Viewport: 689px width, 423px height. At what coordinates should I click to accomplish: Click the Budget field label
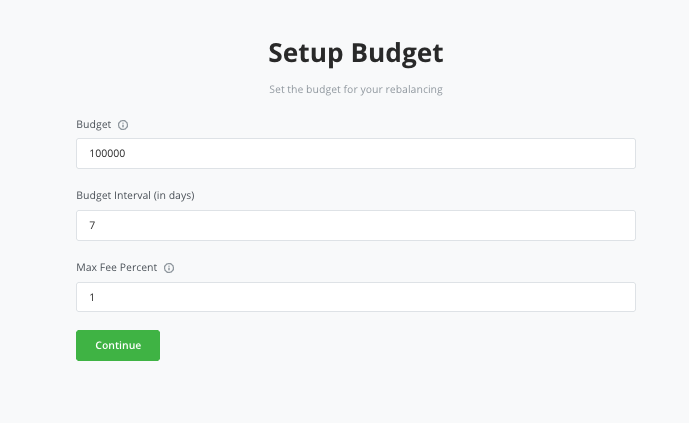94,125
